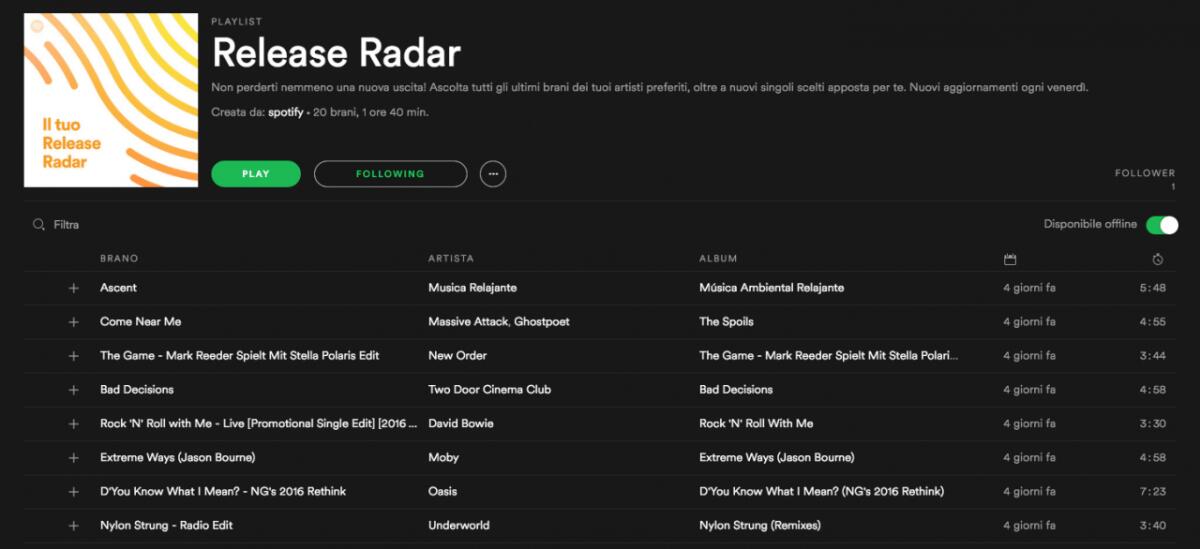Open album Nylon Strung (Remixes)
This screenshot has height=549, width=1200.
pyautogui.click(x=759, y=526)
